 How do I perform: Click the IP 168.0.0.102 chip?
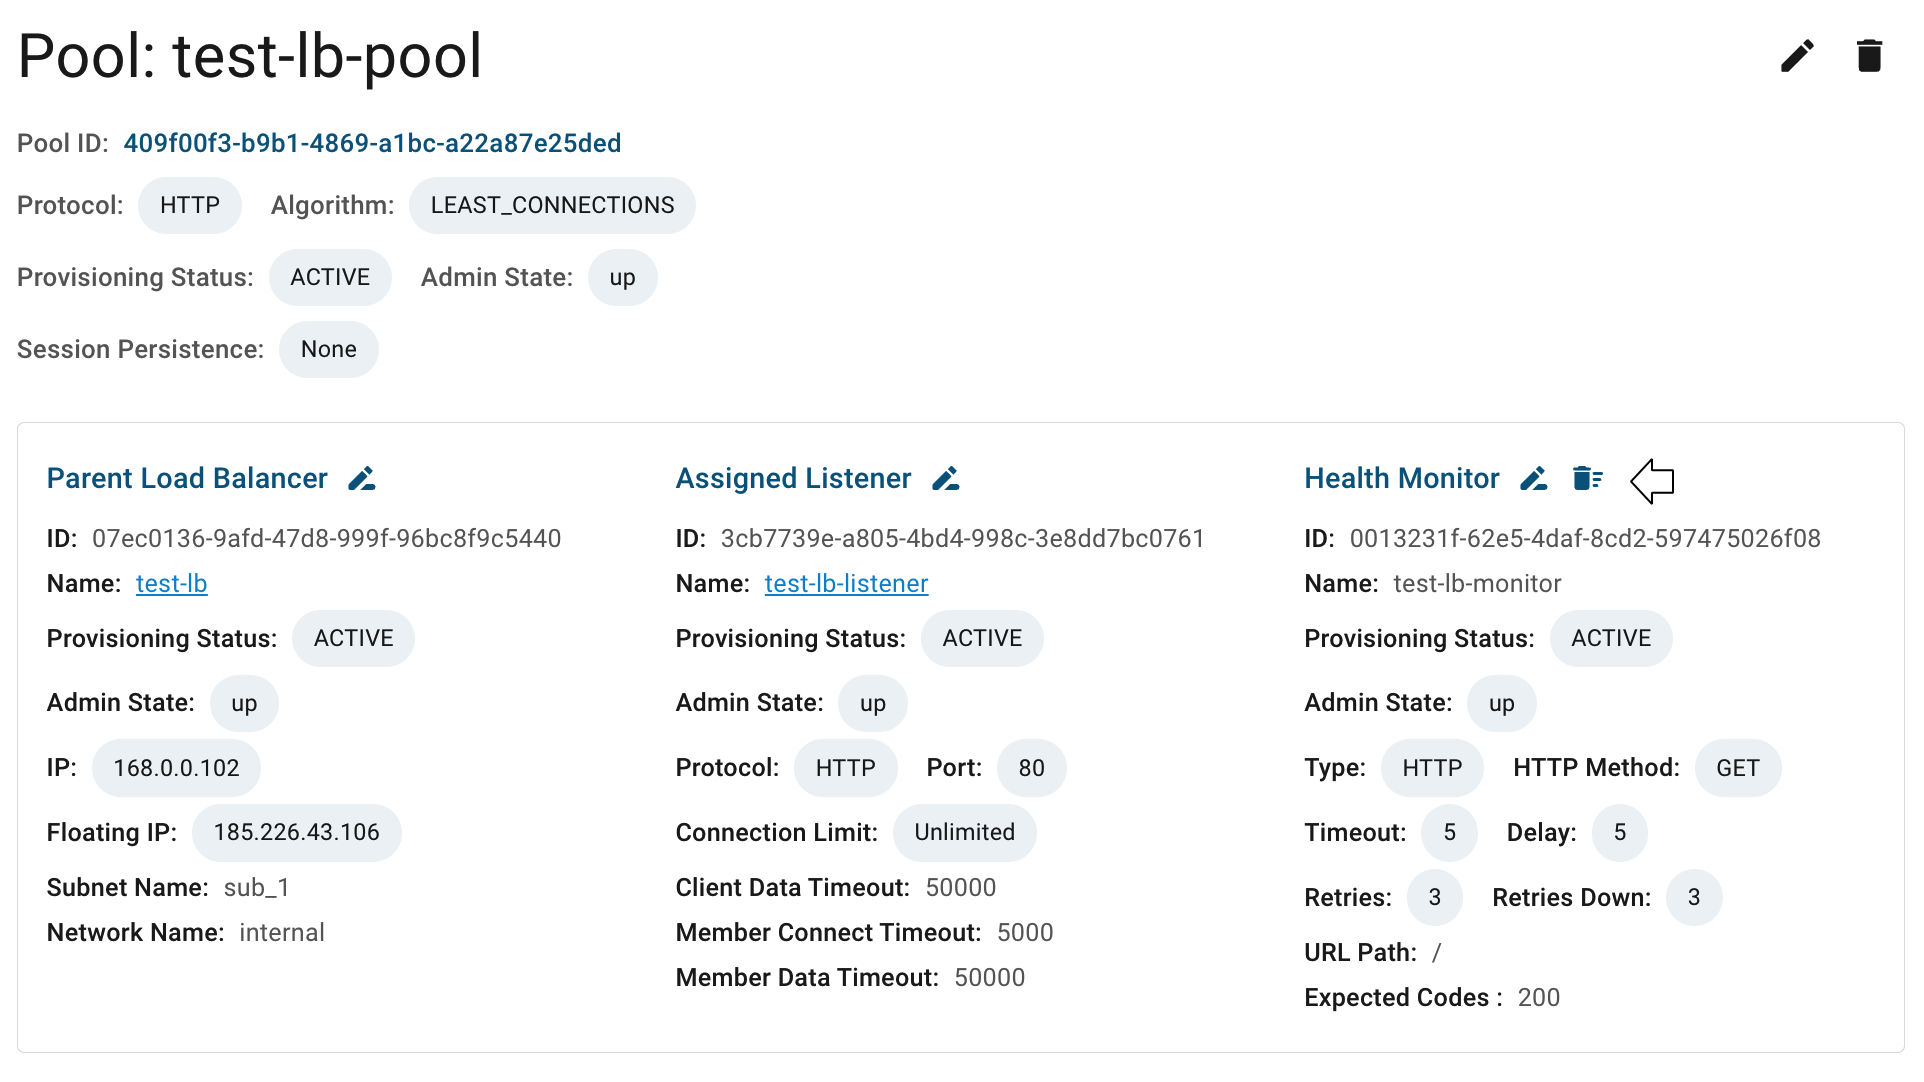pyautogui.click(x=177, y=769)
